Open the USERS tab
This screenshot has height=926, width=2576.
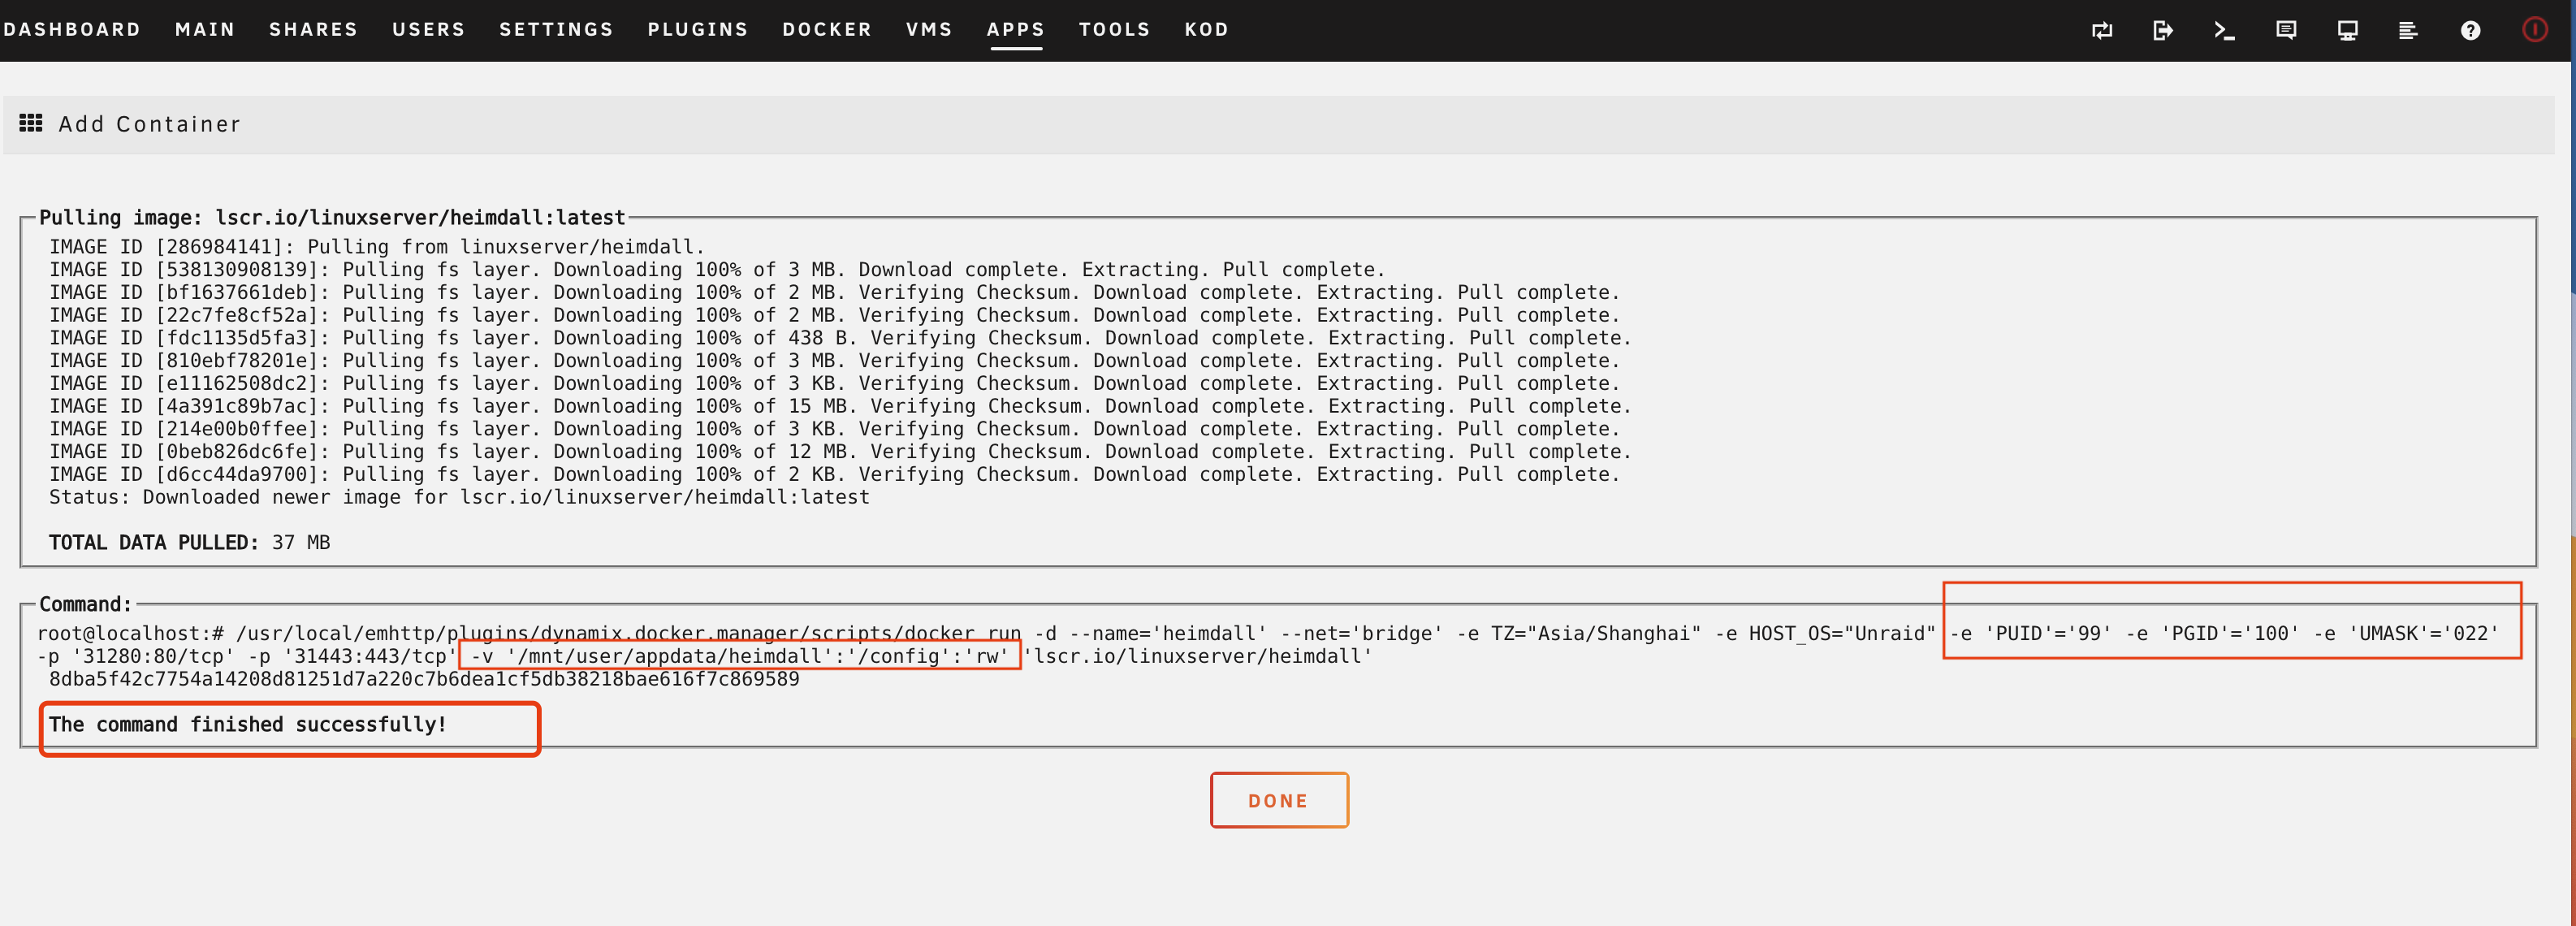point(428,30)
